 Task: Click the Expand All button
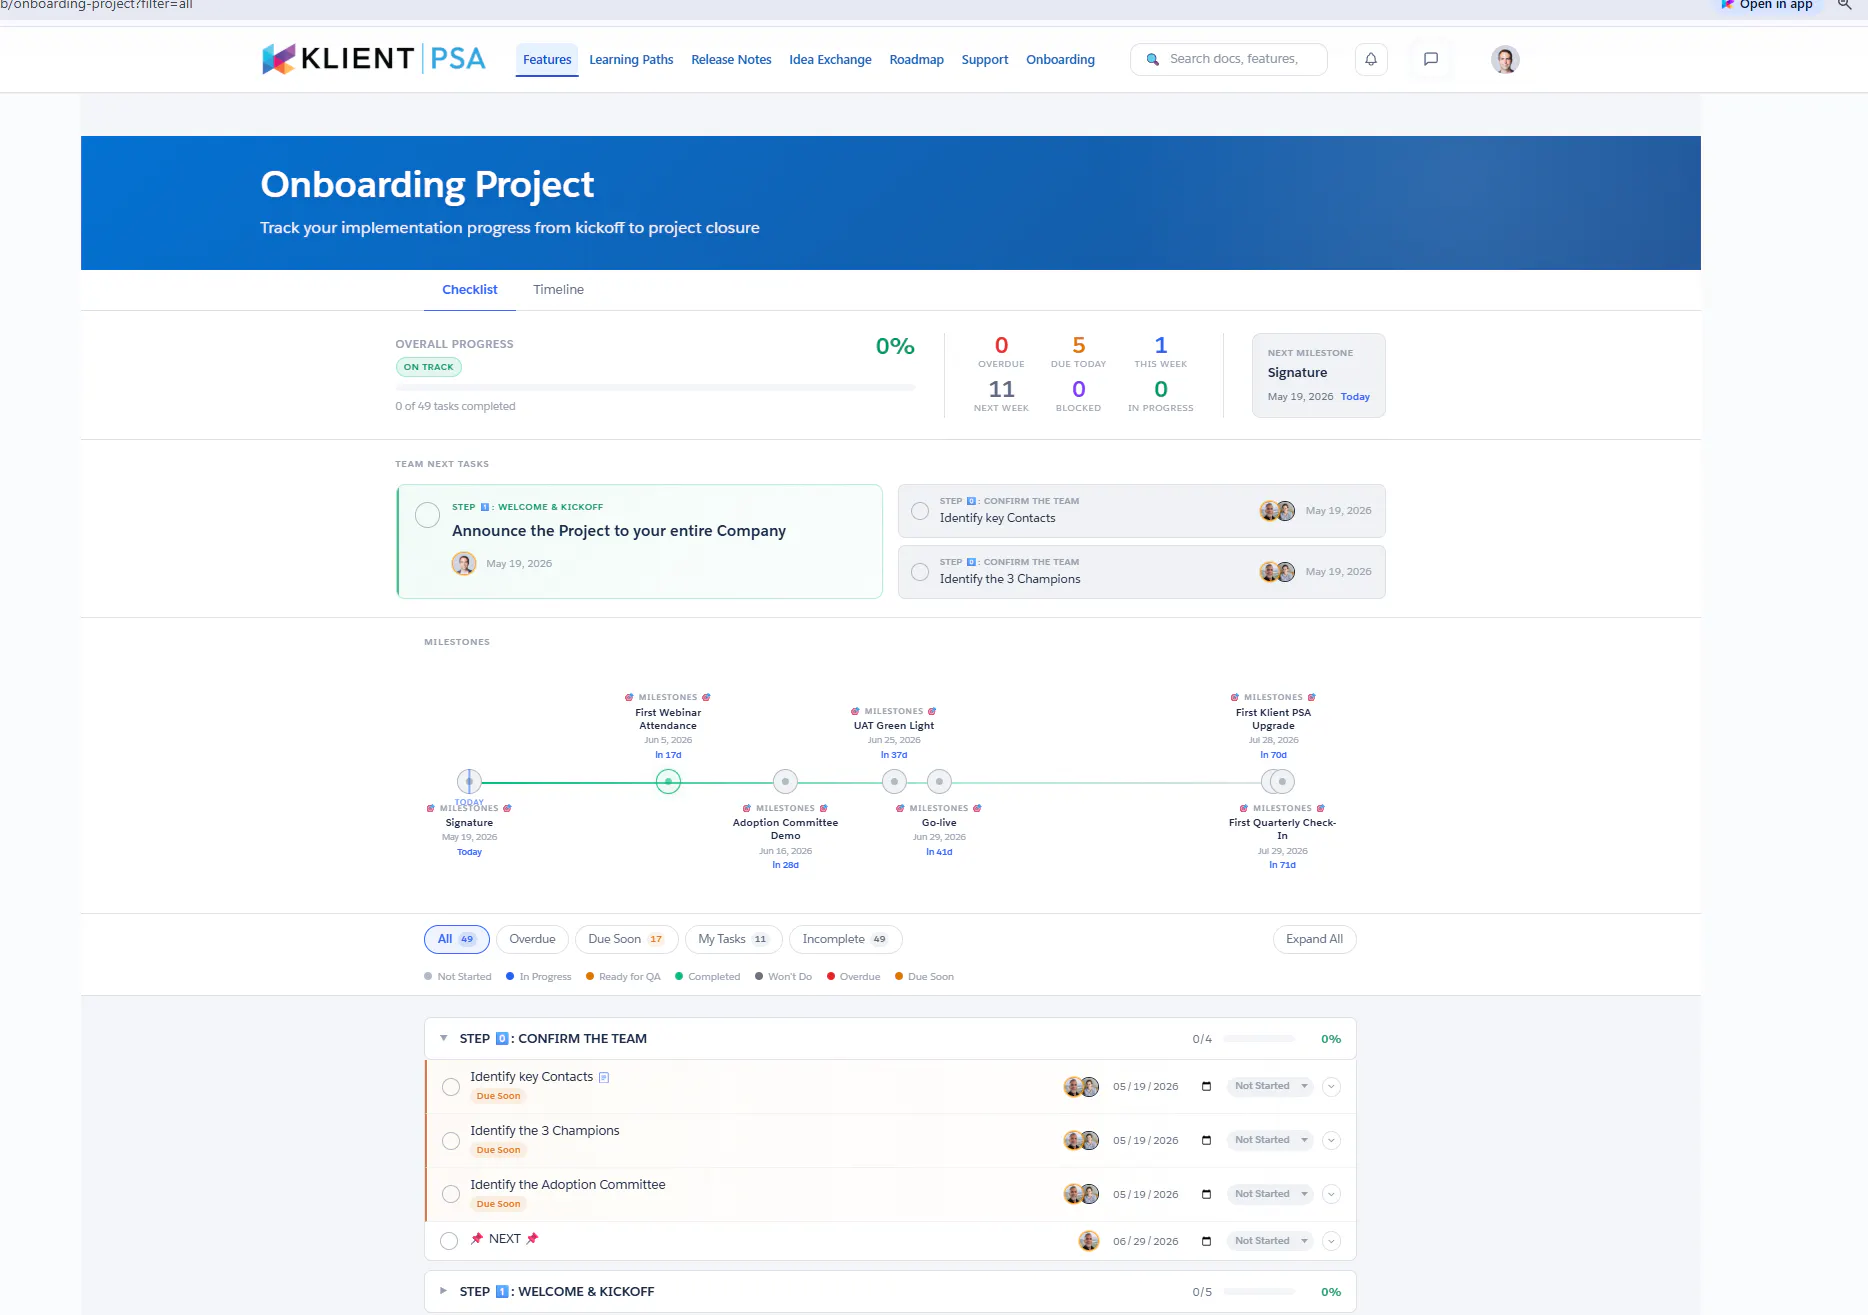click(1314, 939)
